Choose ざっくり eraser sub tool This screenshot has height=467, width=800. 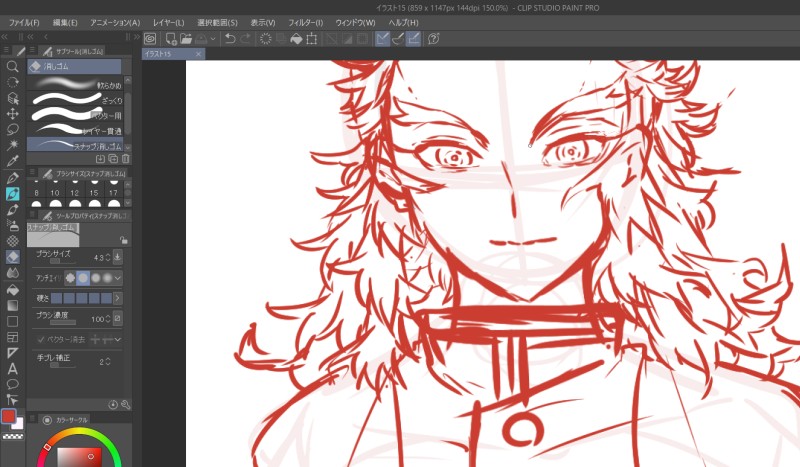tap(76, 99)
